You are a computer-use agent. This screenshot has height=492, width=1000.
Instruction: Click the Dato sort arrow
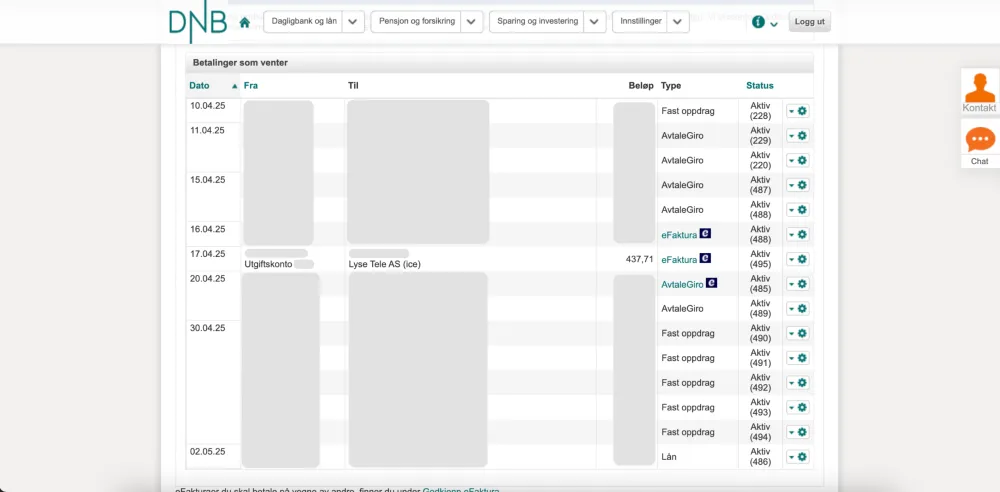pos(235,86)
